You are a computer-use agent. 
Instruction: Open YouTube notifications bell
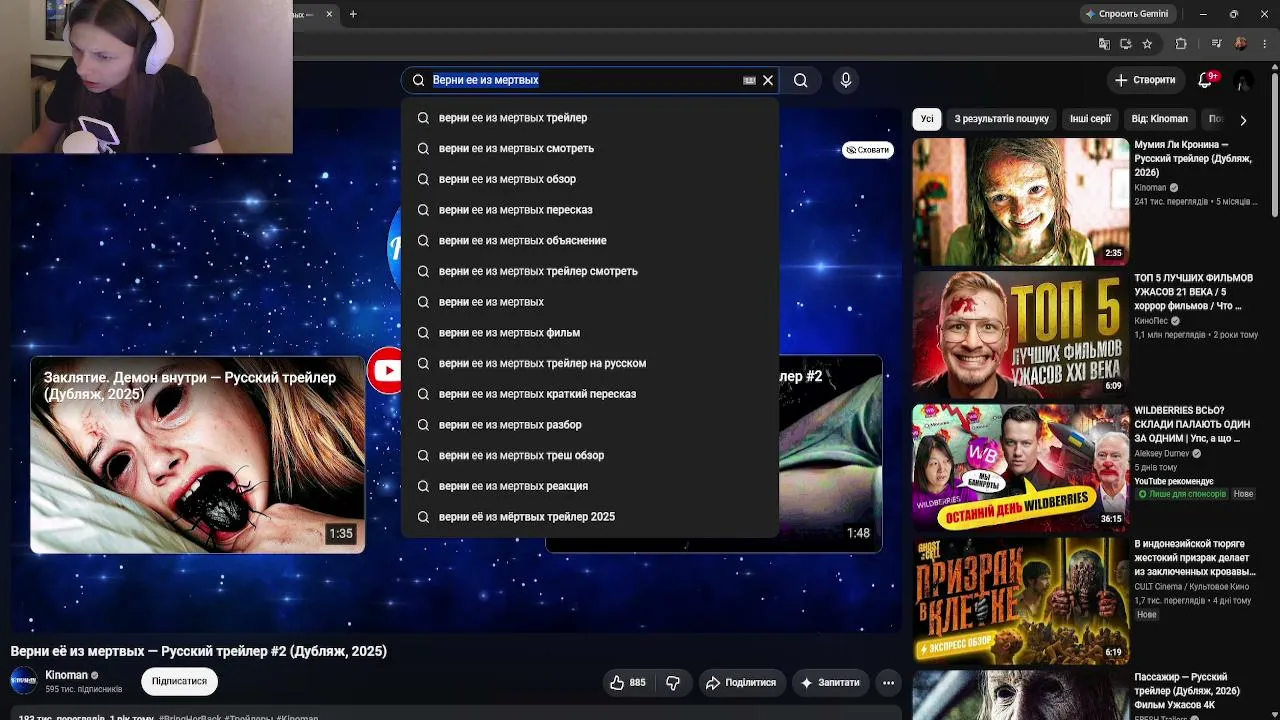click(1205, 80)
